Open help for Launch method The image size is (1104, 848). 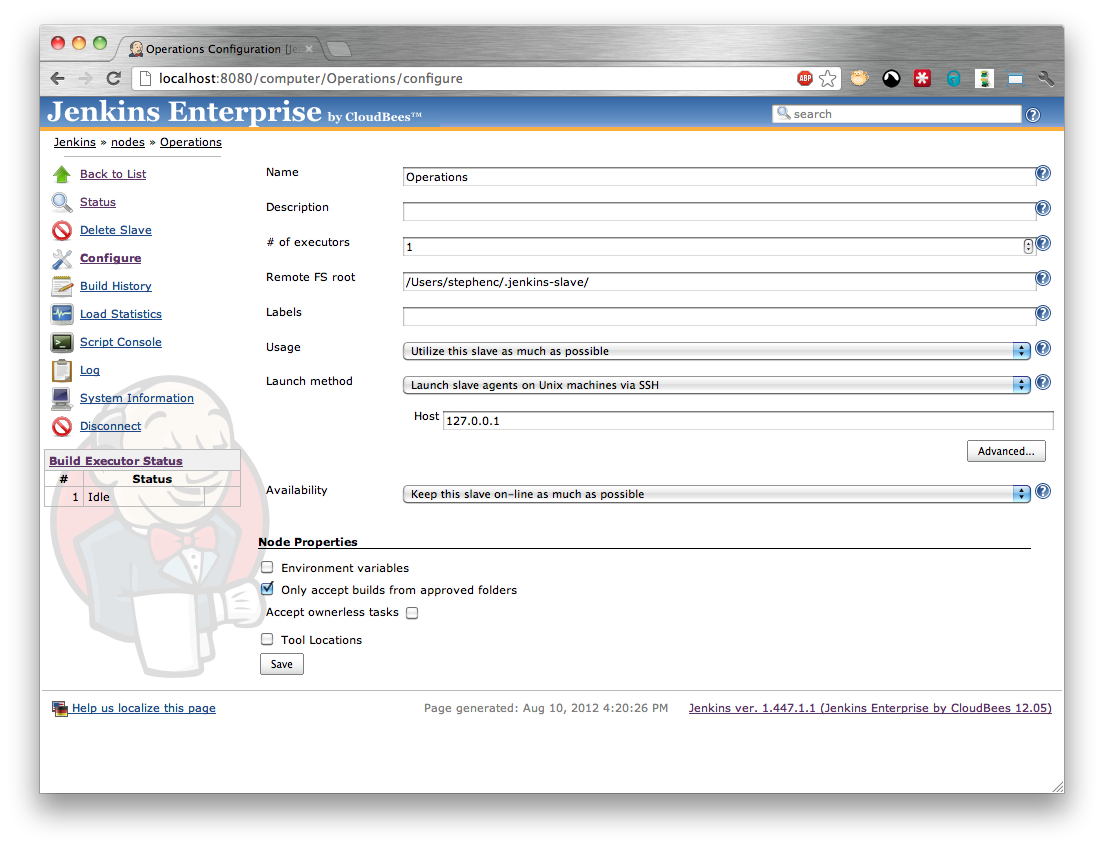pyautogui.click(x=1043, y=382)
